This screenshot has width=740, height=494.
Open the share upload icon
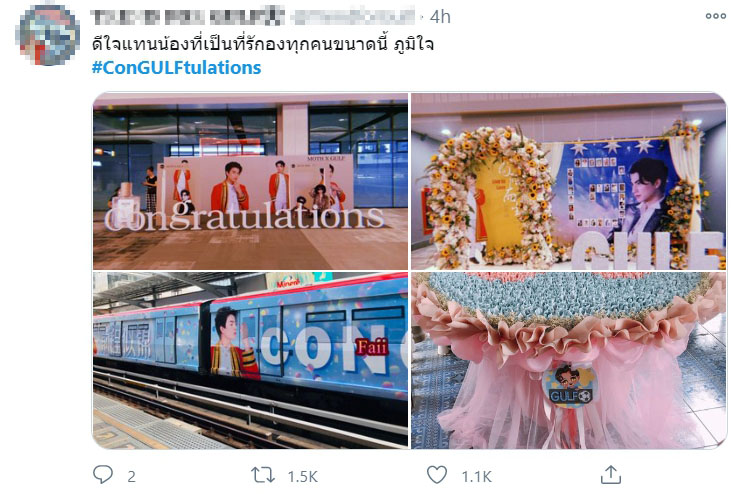coord(610,475)
